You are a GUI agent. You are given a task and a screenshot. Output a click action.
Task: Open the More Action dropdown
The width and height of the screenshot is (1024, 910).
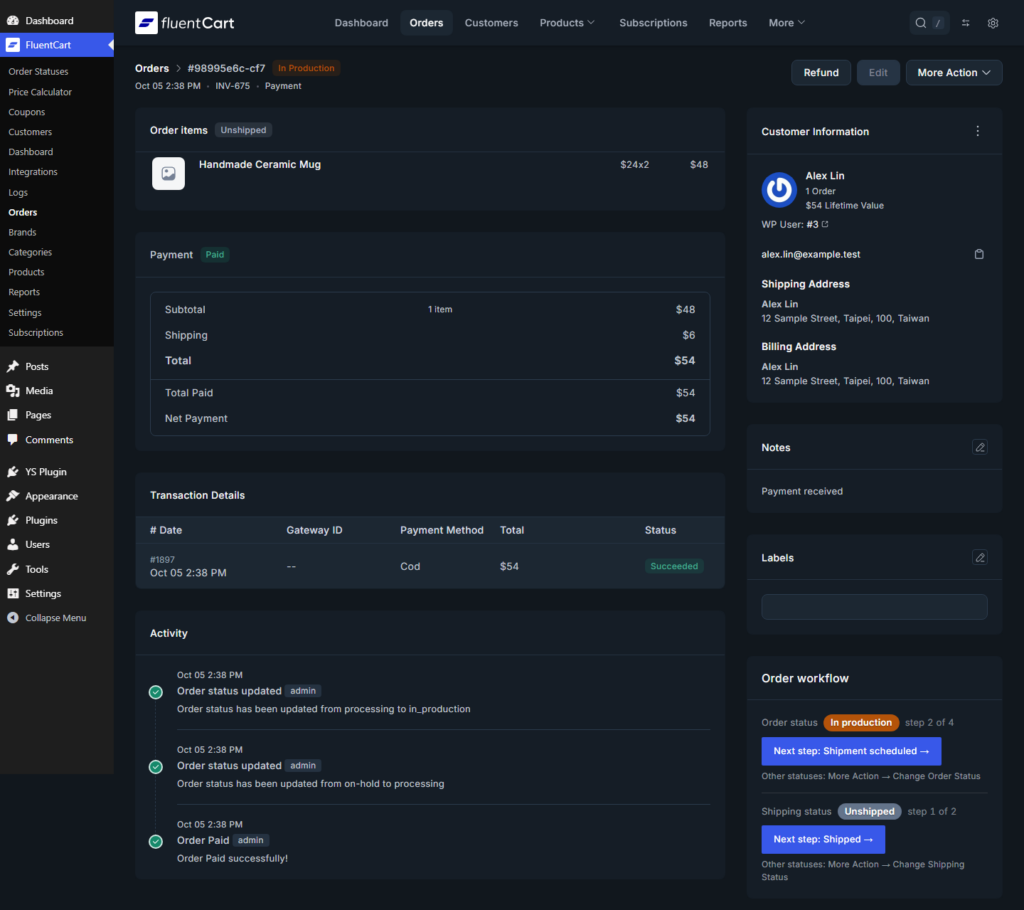[953, 73]
